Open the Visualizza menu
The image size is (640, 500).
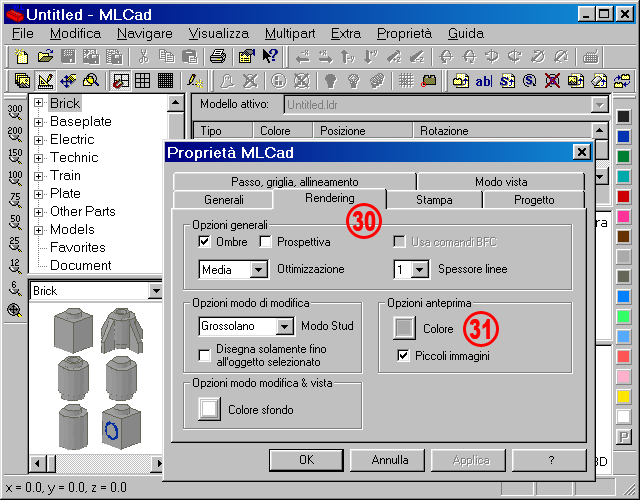click(218, 33)
